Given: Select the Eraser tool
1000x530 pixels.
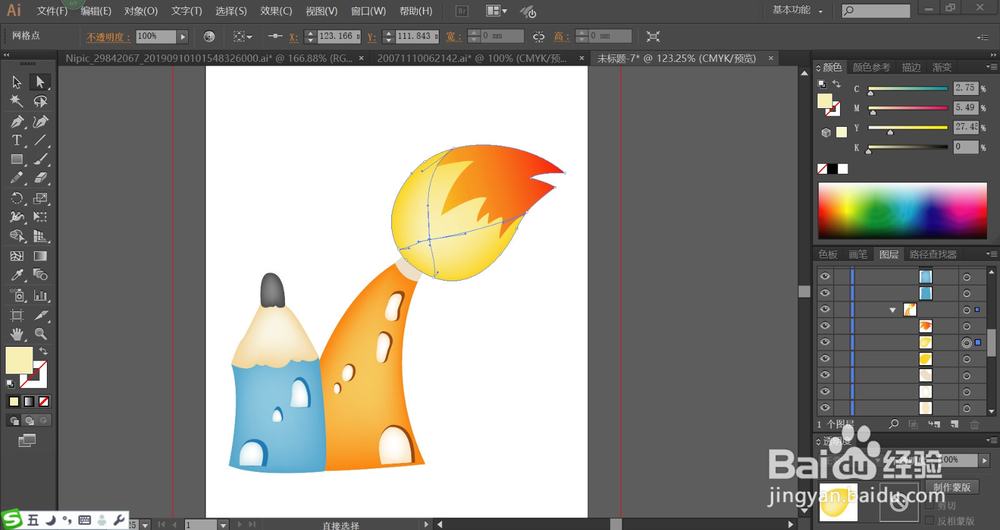Looking at the screenshot, I should tap(40, 179).
